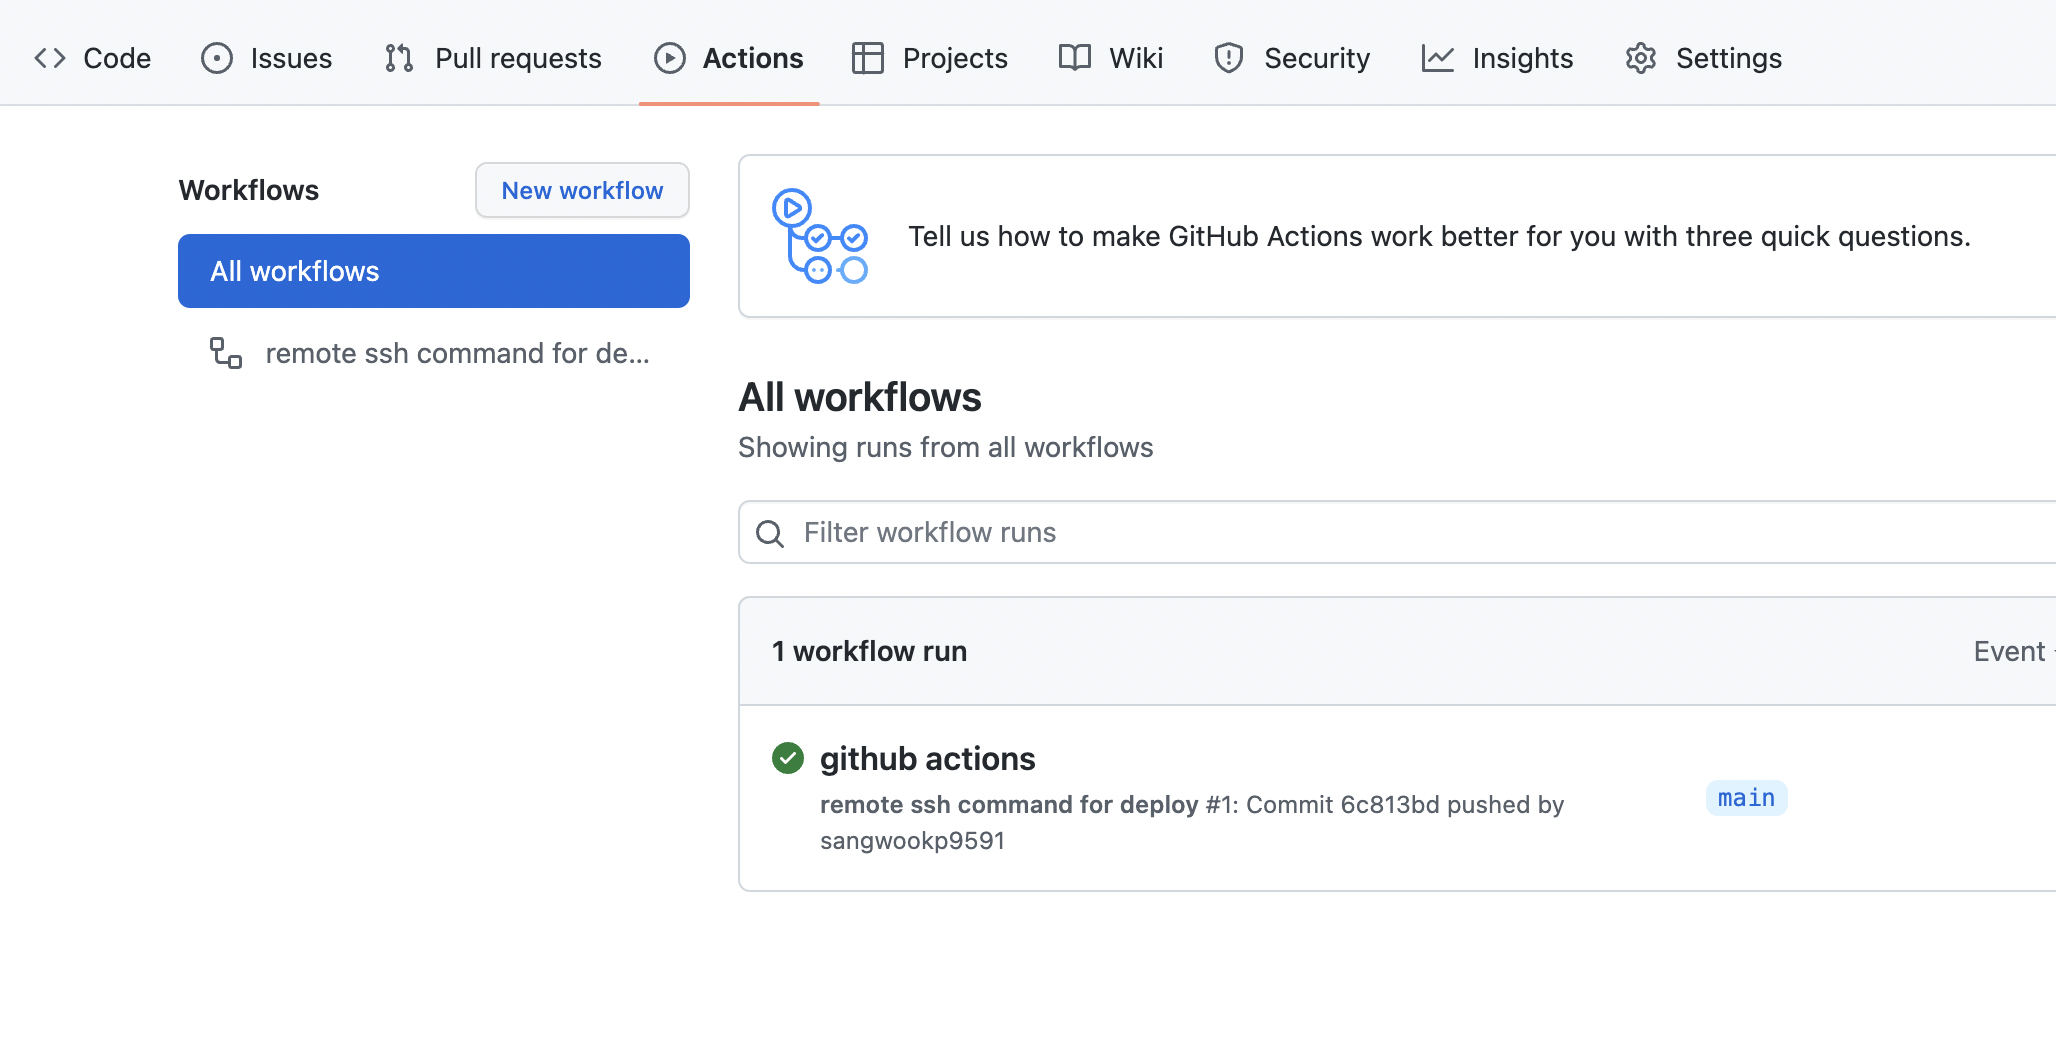2056x1058 pixels.
Task: Click 'remote ssh command for deploy' run text
Action: coord(1009,805)
